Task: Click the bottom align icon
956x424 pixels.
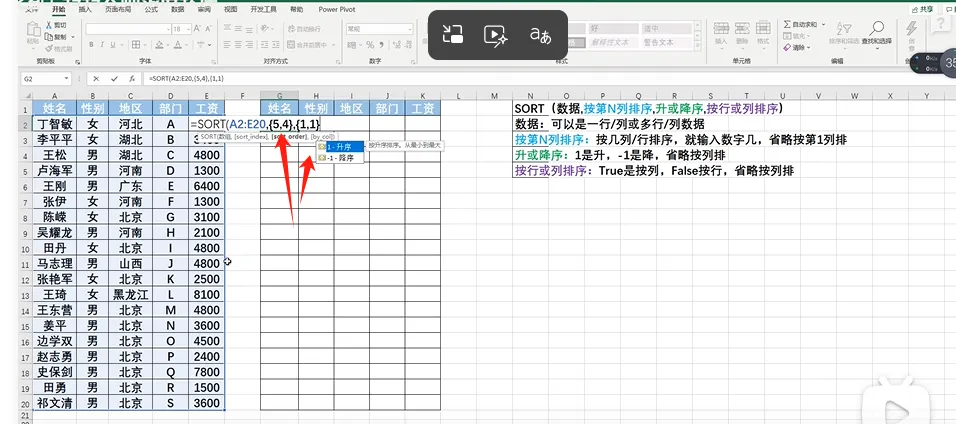Action: [249, 29]
